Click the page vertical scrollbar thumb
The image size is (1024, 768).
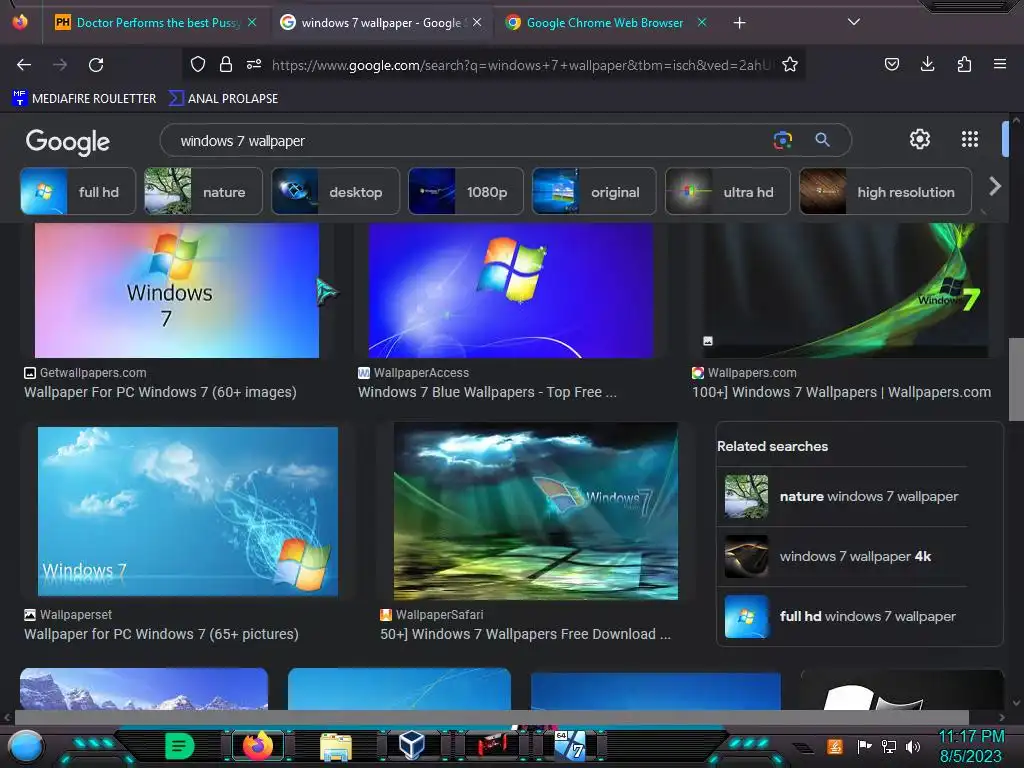point(1016,379)
